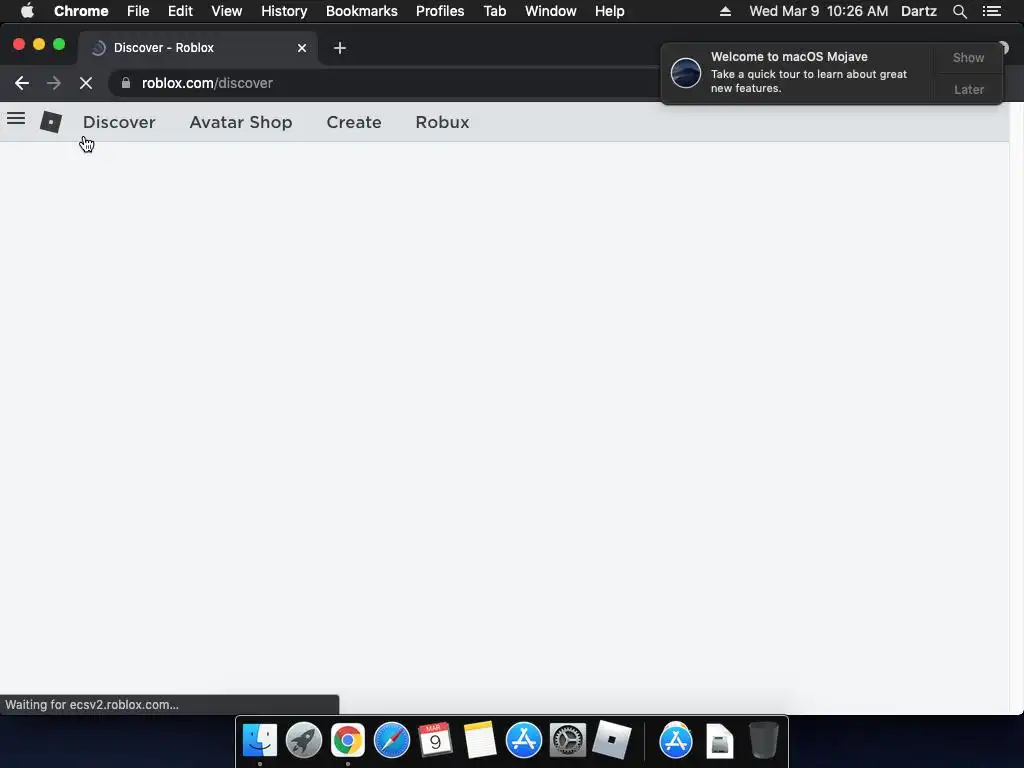Go back with the browser back arrow

pyautogui.click(x=22, y=83)
